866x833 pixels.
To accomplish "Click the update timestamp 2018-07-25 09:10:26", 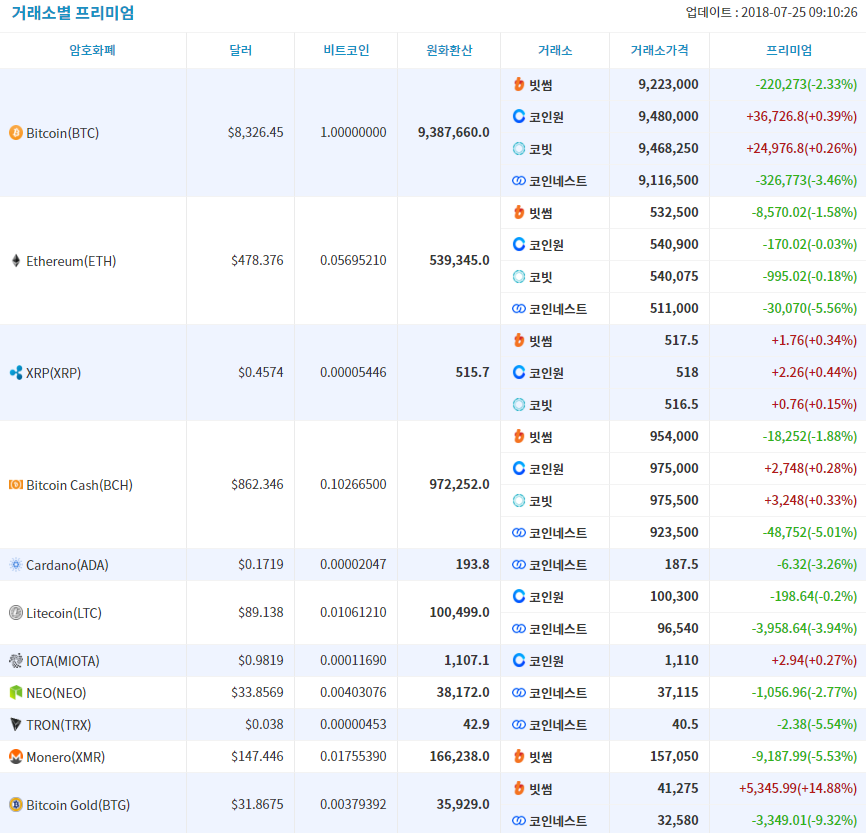I will point(799,12).
